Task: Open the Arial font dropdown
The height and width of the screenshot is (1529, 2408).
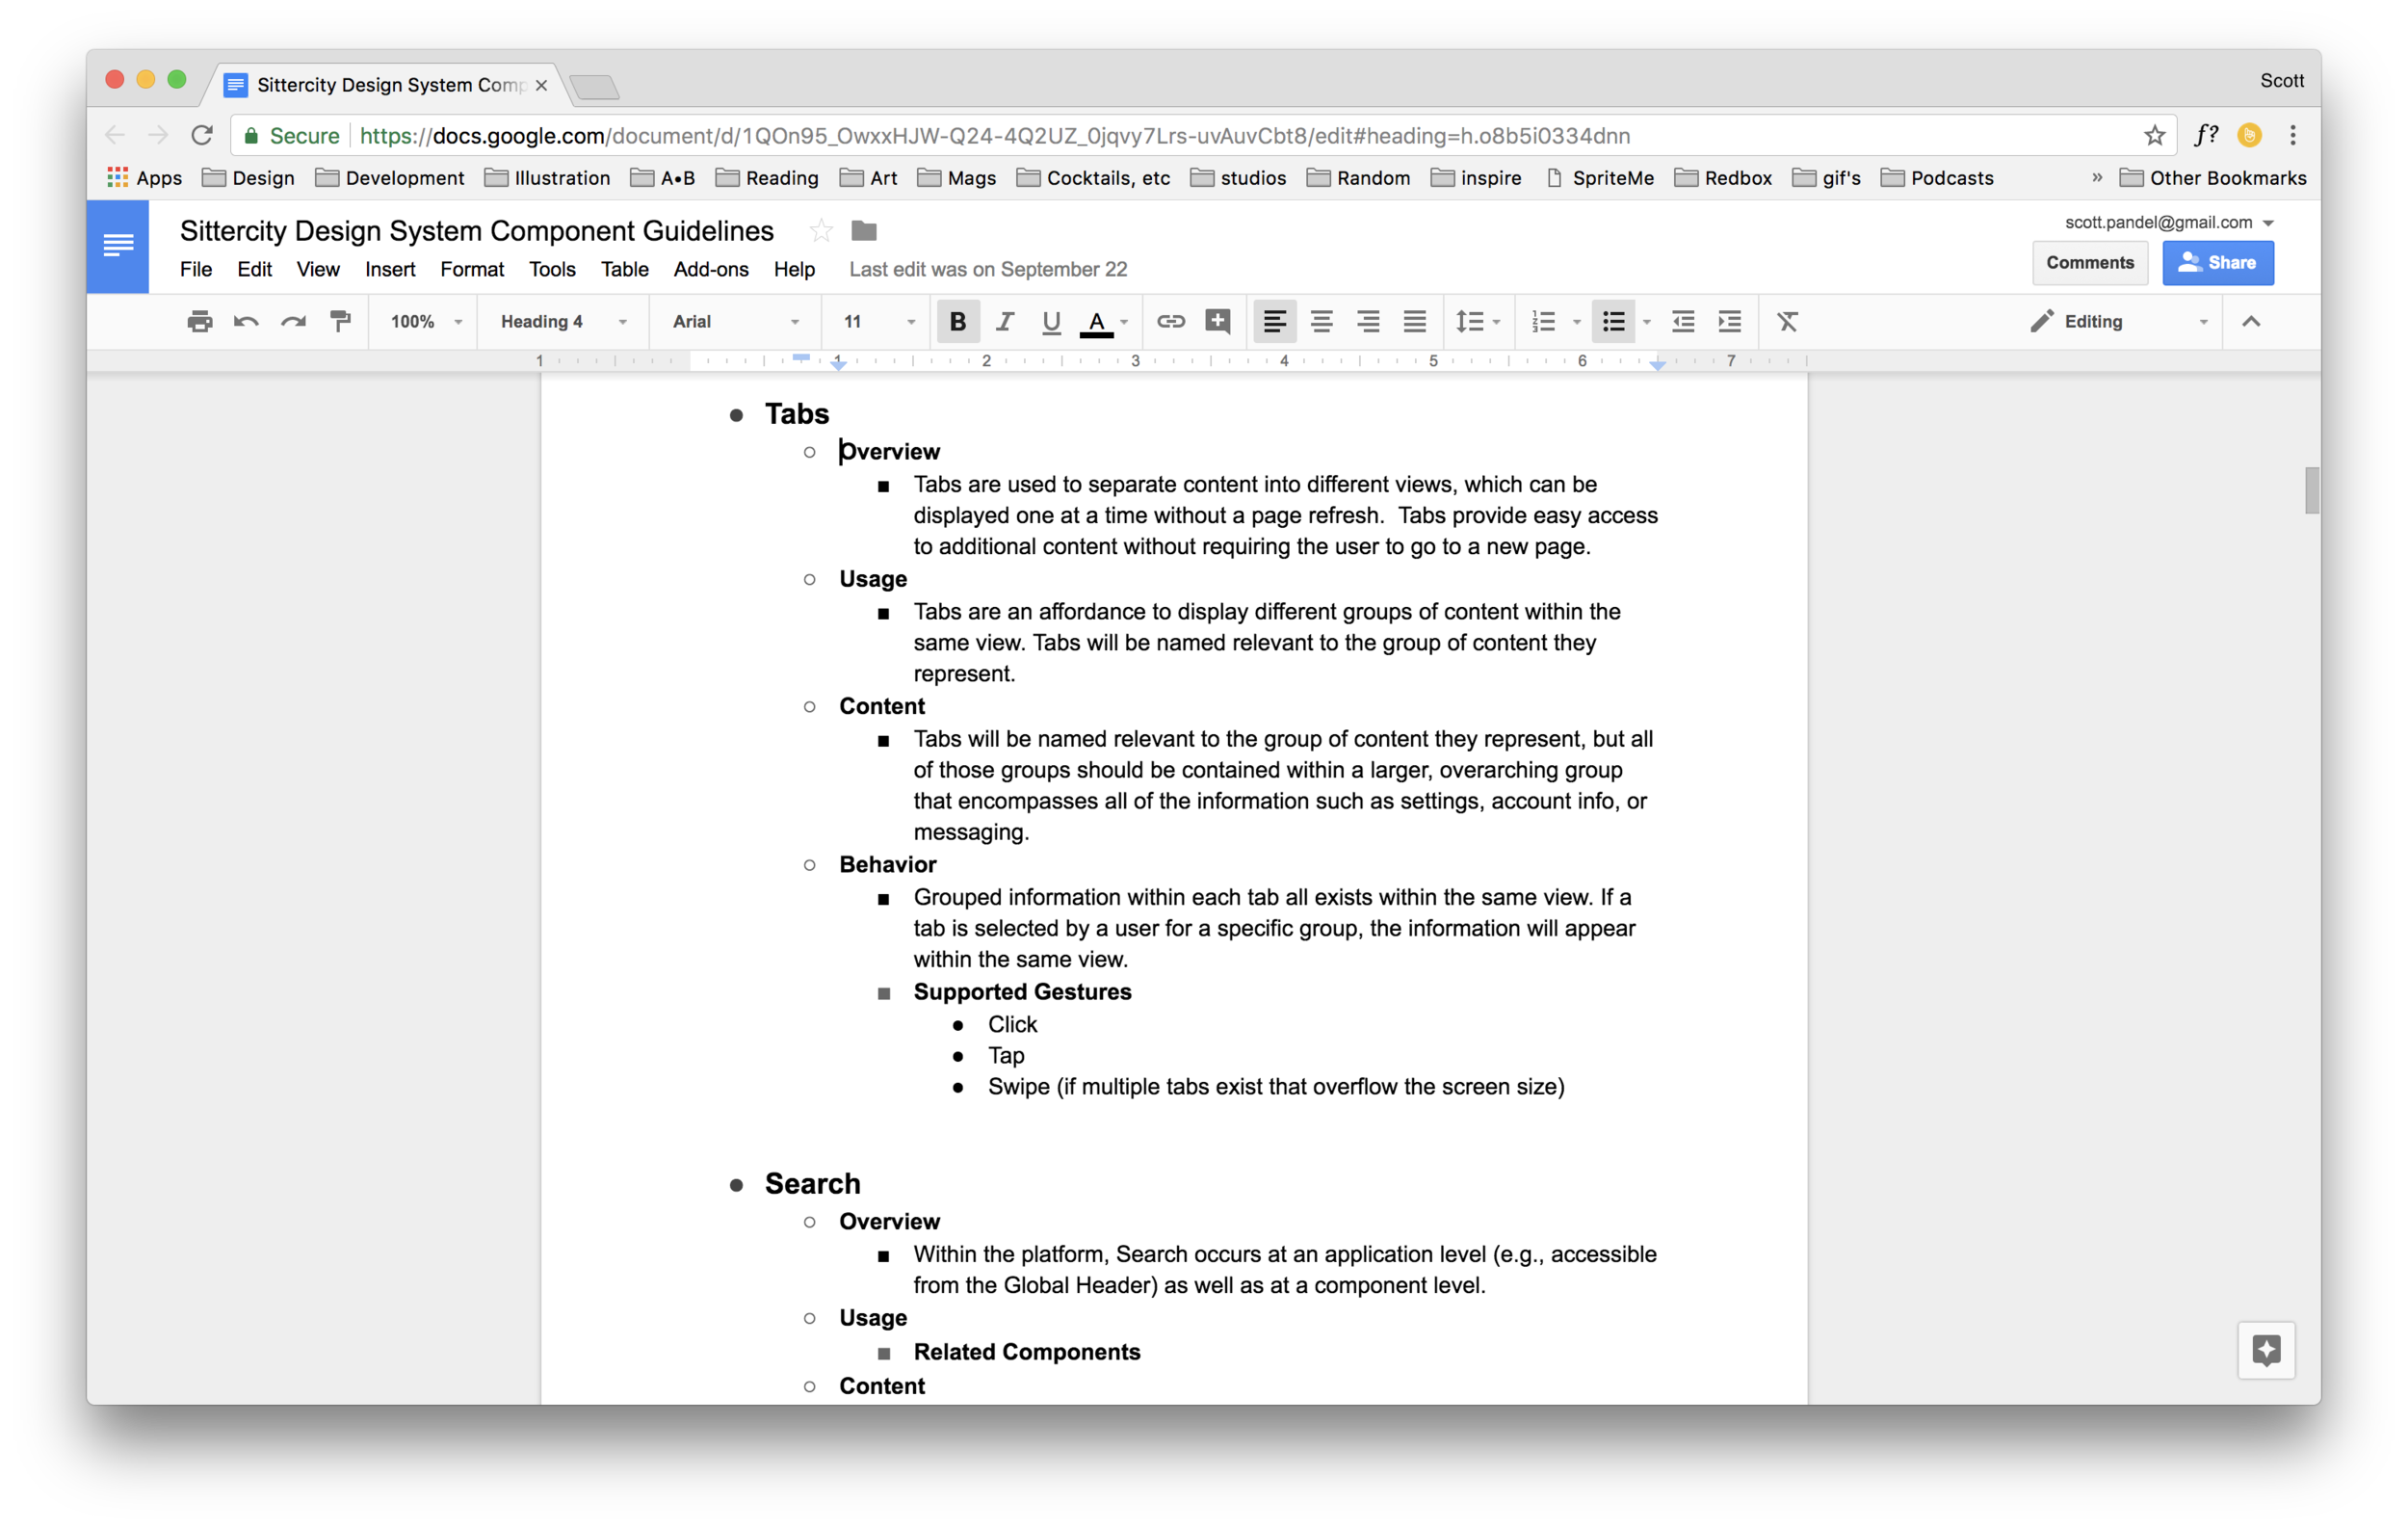Action: [735, 321]
